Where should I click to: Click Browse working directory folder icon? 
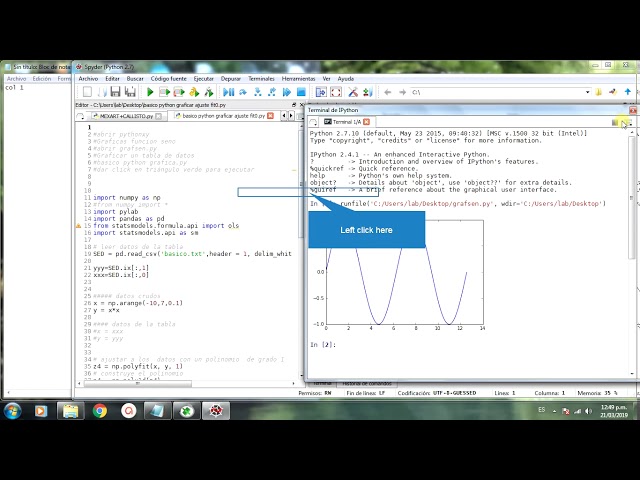tap(598, 92)
